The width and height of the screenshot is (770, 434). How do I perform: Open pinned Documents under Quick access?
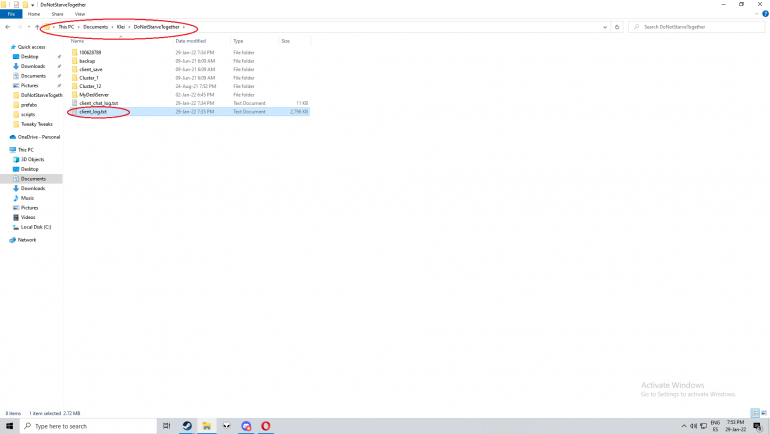33,76
